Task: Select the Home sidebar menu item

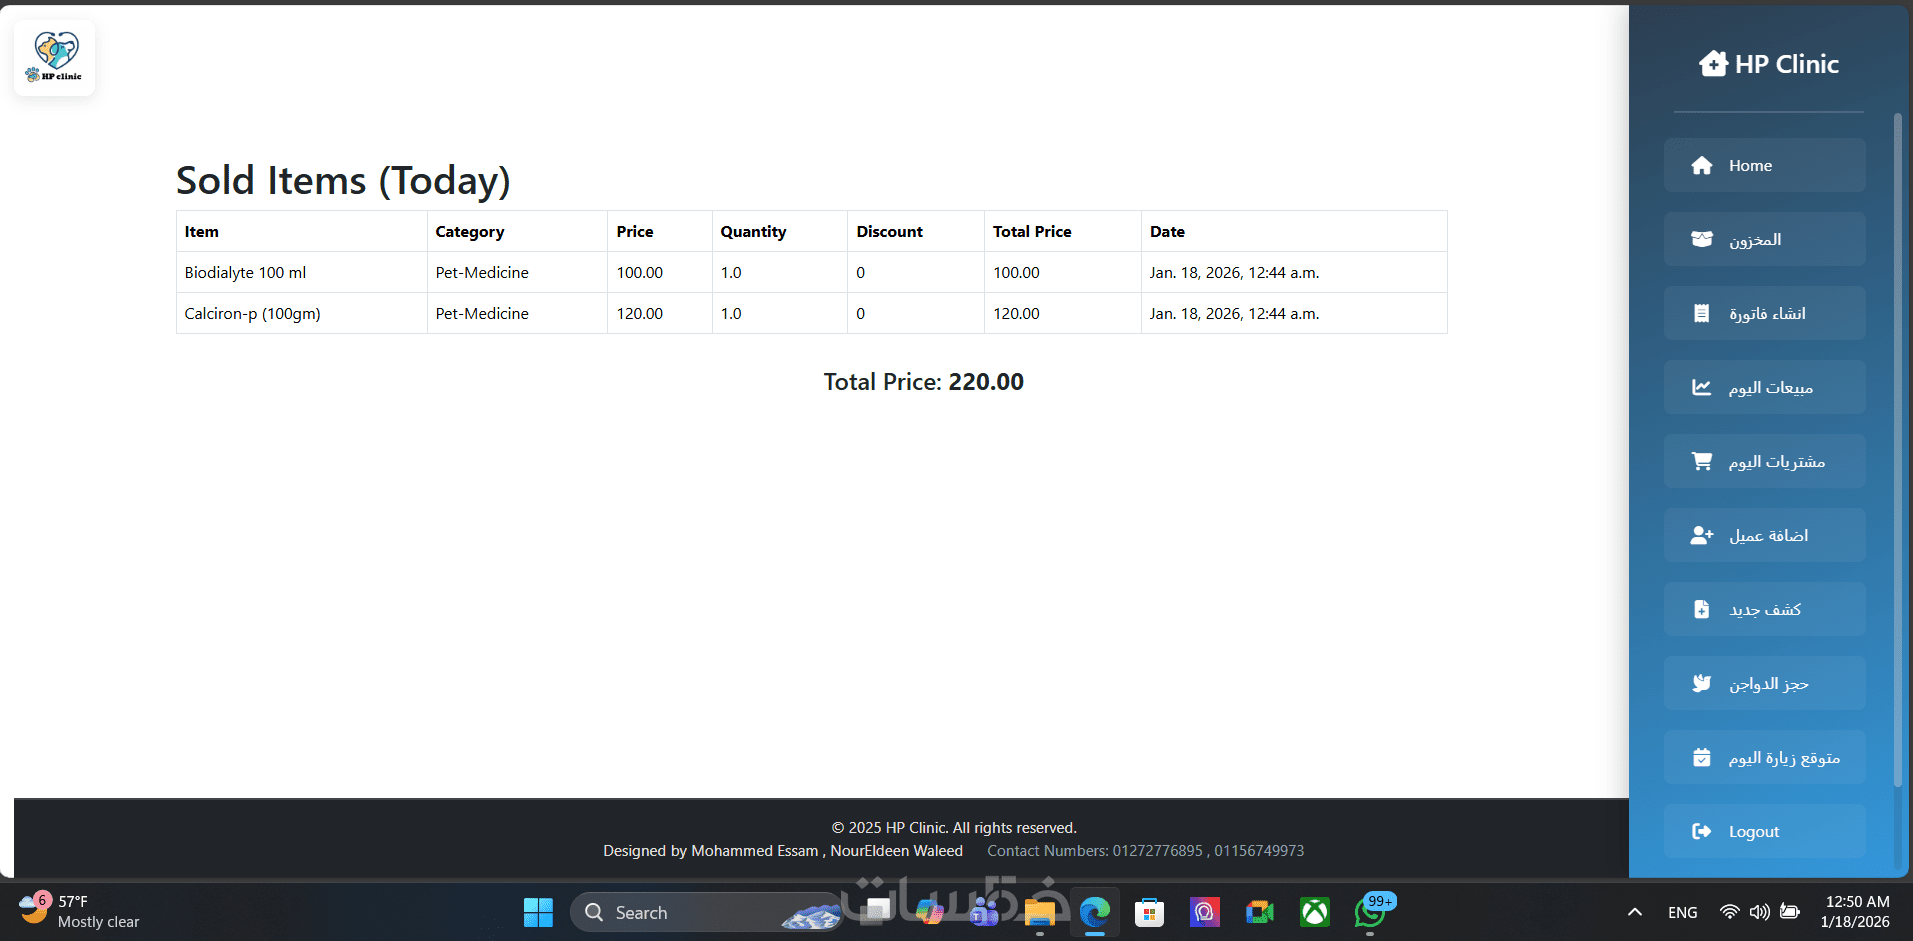Action: [1764, 166]
